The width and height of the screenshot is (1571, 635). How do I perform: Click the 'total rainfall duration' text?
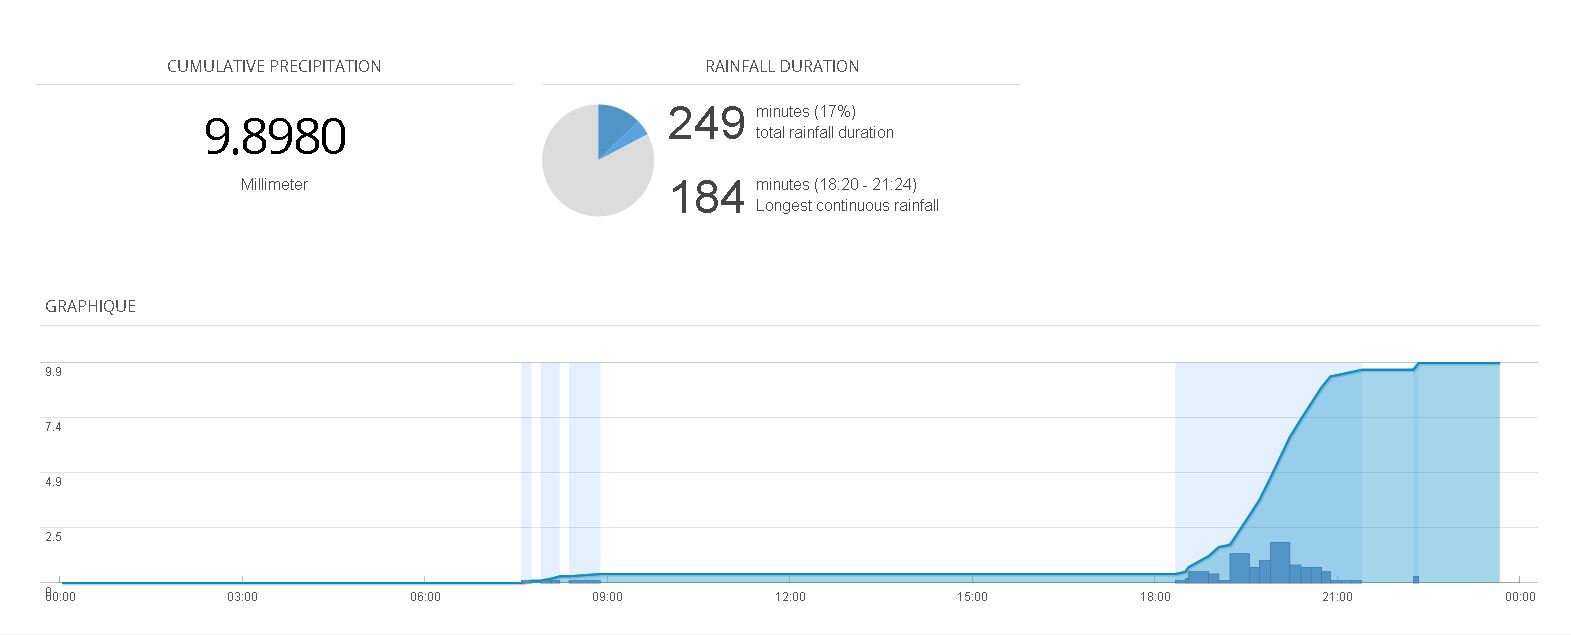[x=825, y=133]
